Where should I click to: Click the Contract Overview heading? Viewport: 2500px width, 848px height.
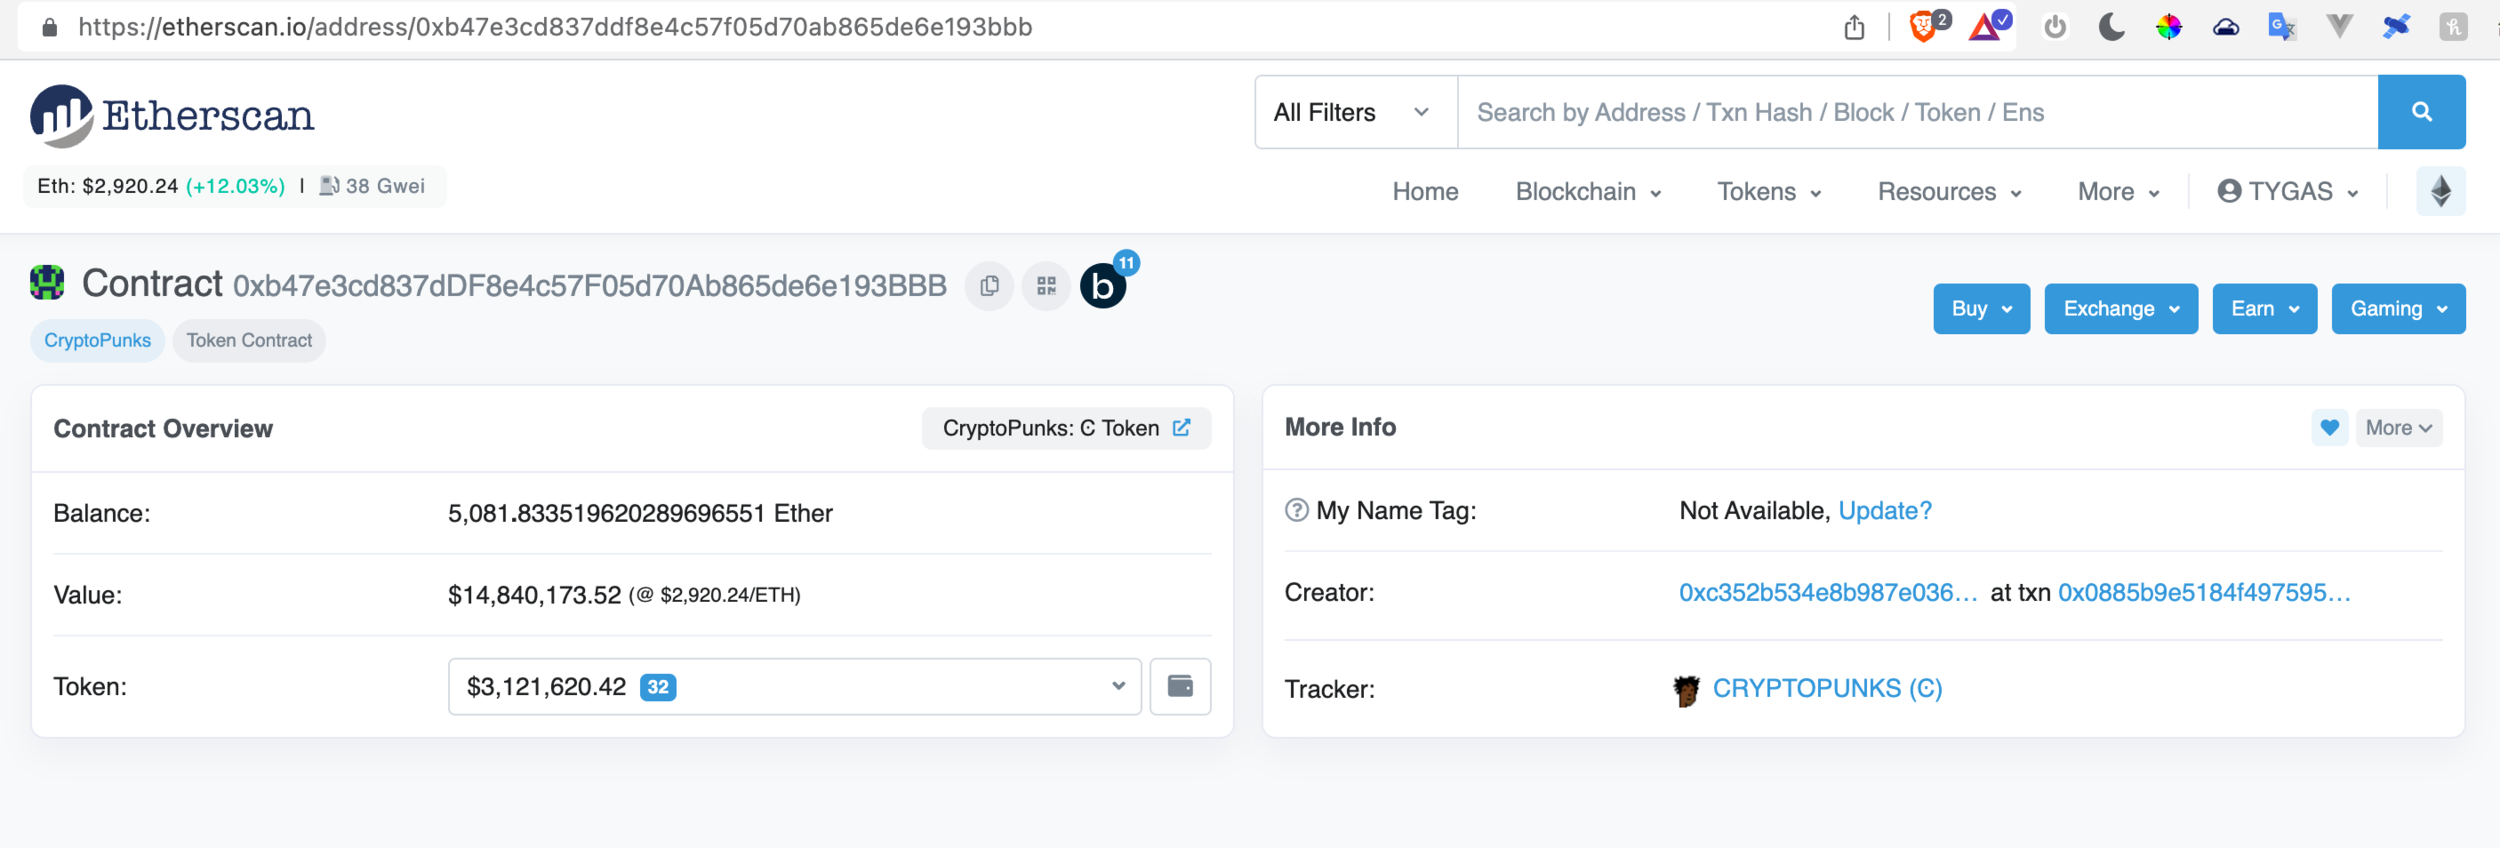(x=163, y=429)
